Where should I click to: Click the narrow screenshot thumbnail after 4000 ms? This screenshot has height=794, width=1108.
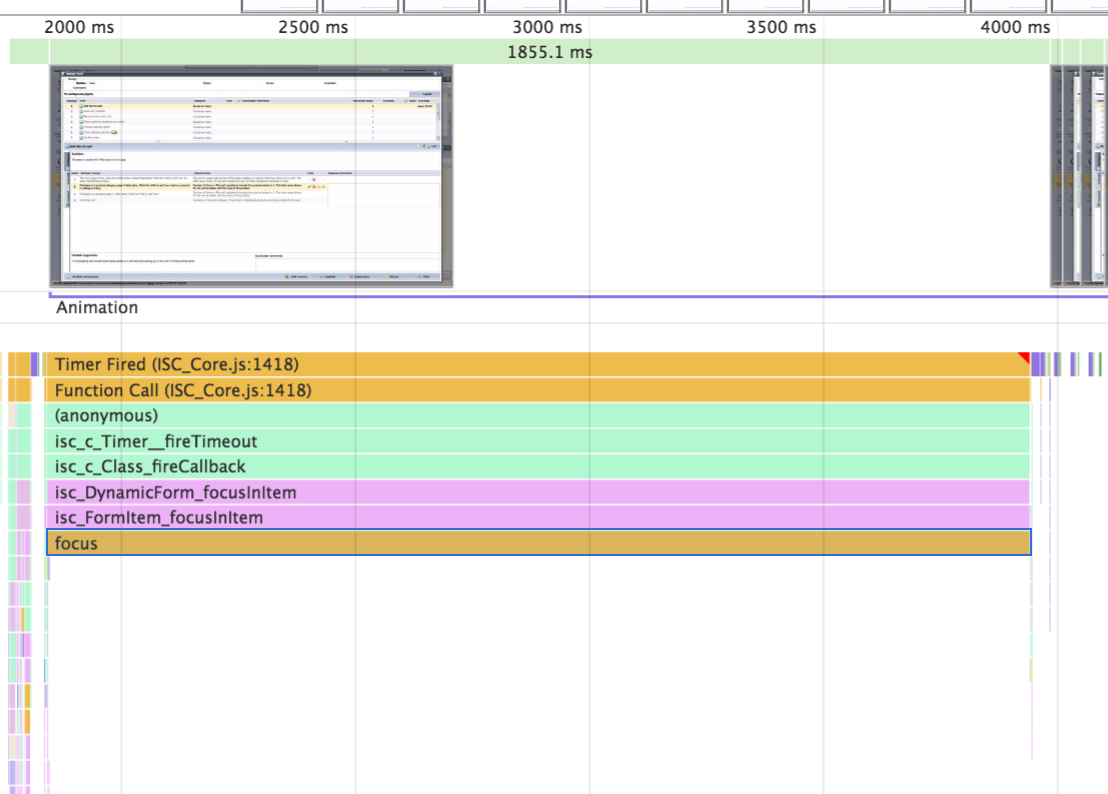pos(1059,176)
